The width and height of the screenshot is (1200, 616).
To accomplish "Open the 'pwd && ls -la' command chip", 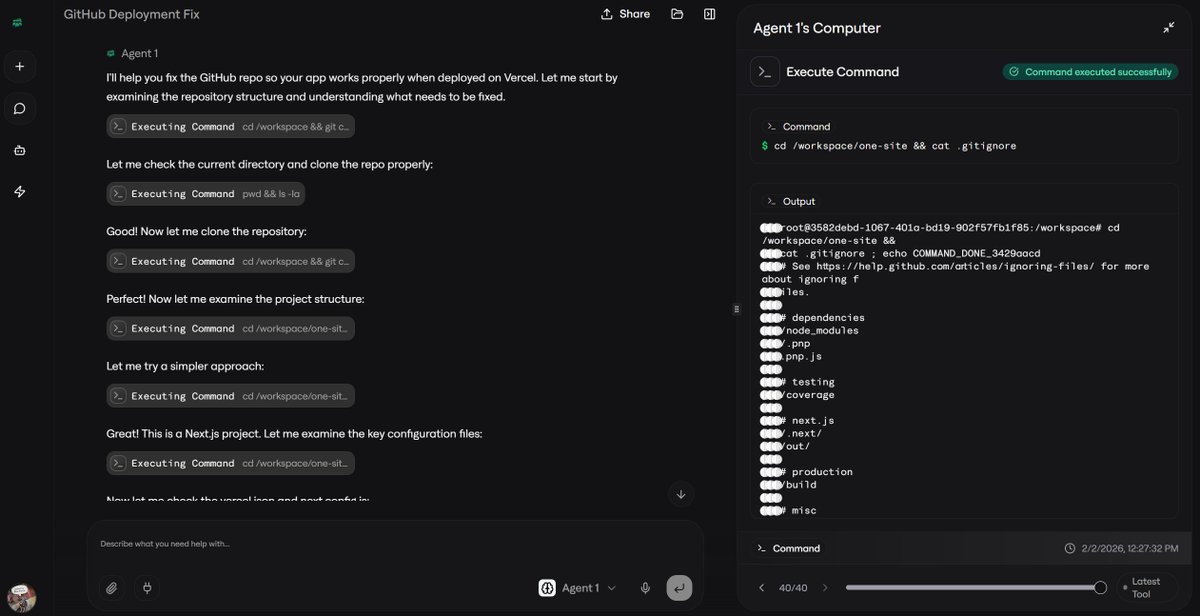I will pyautogui.click(x=206, y=194).
